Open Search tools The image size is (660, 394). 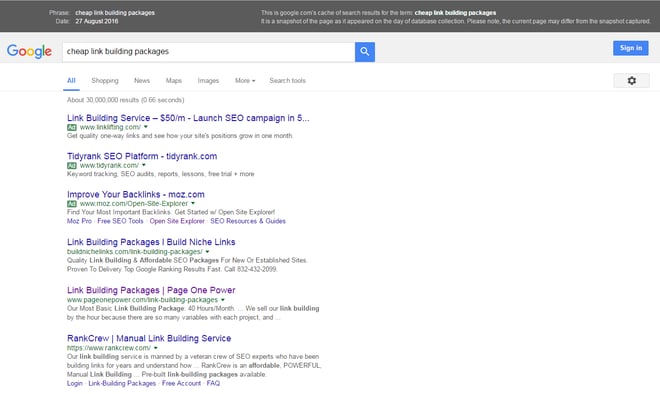point(287,80)
